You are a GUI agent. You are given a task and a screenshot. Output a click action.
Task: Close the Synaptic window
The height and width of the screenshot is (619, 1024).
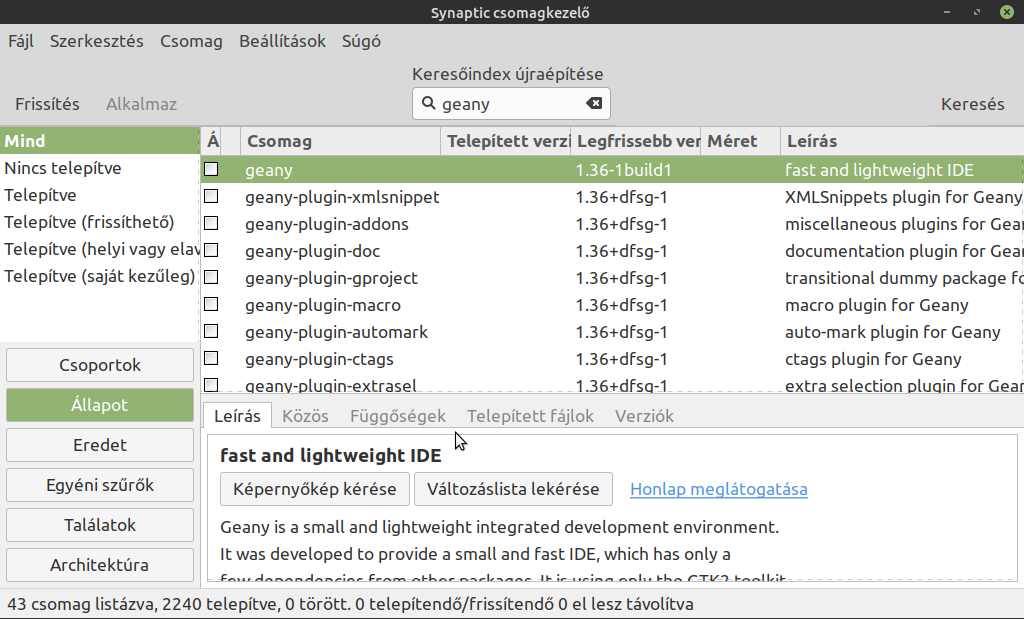click(1007, 12)
